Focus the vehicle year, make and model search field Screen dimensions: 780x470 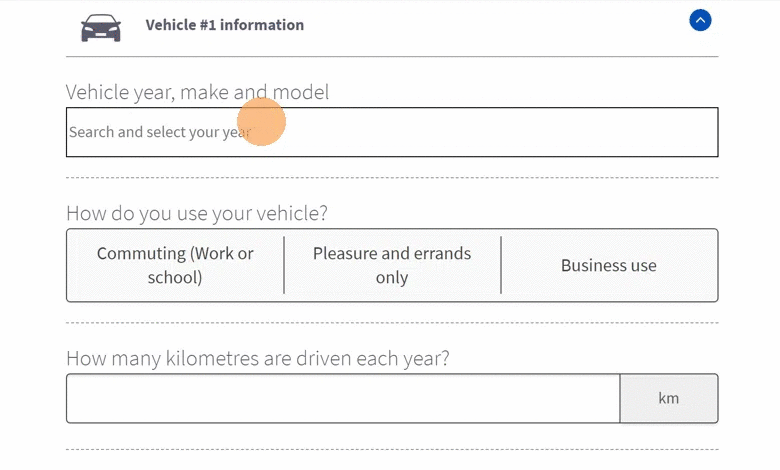(392, 132)
